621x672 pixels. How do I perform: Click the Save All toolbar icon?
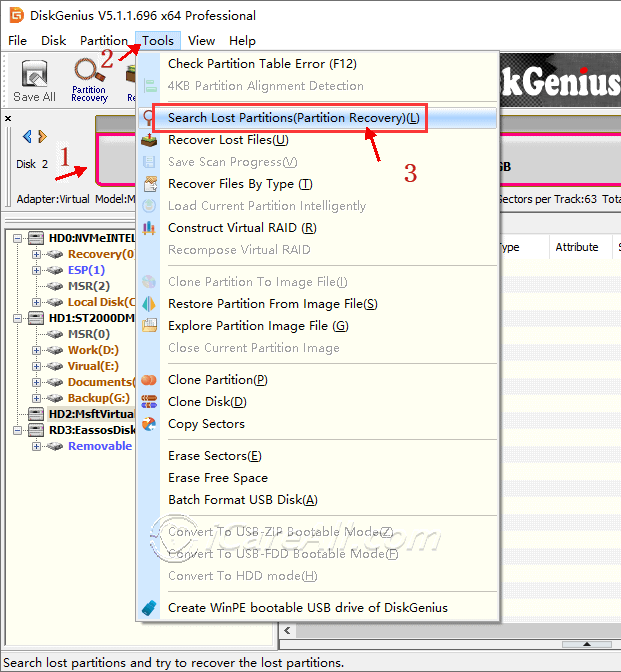pos(34,80)
